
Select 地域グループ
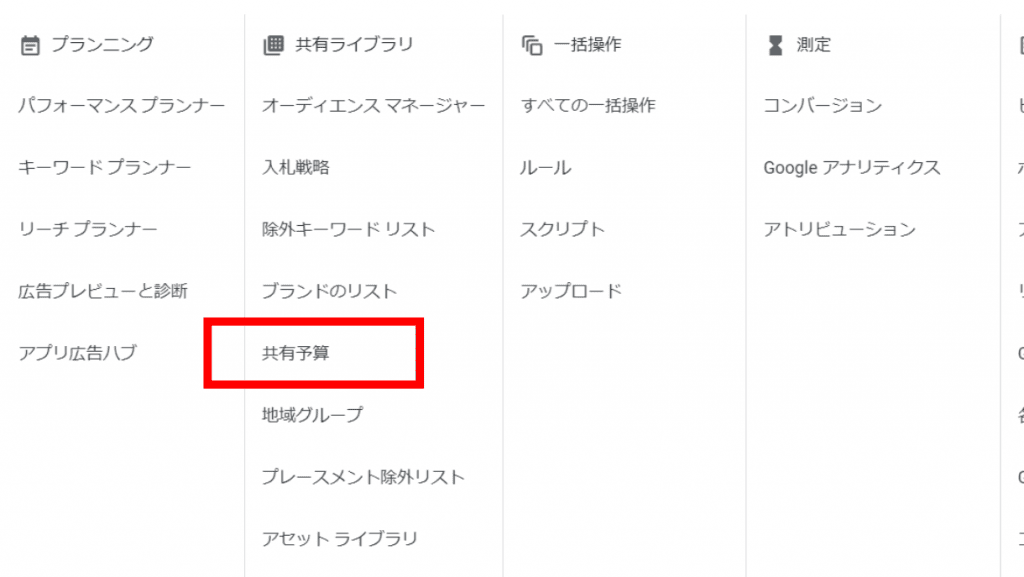312,414
